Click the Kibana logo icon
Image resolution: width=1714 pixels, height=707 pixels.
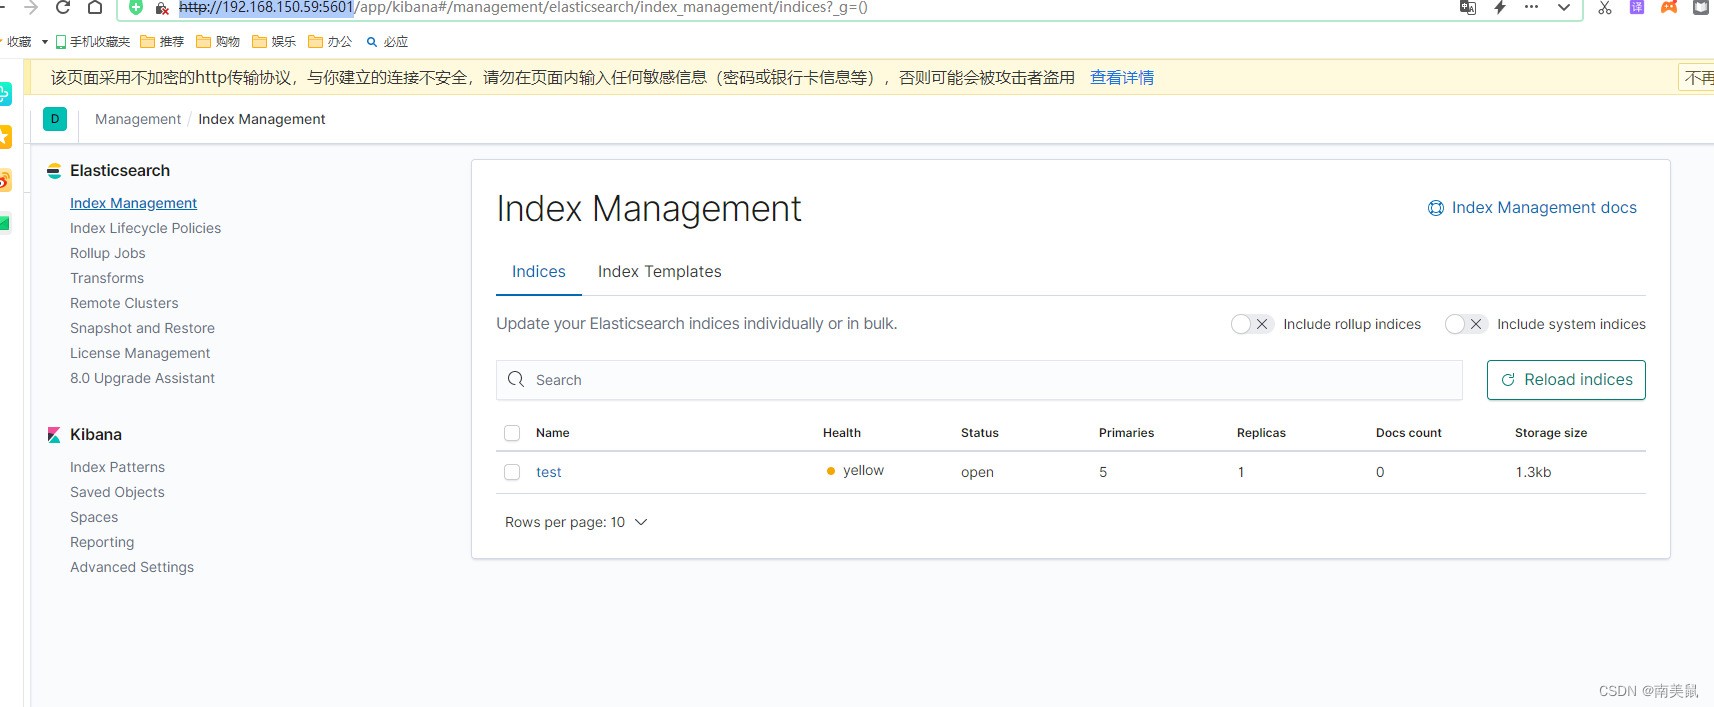(x=54, y=435)
